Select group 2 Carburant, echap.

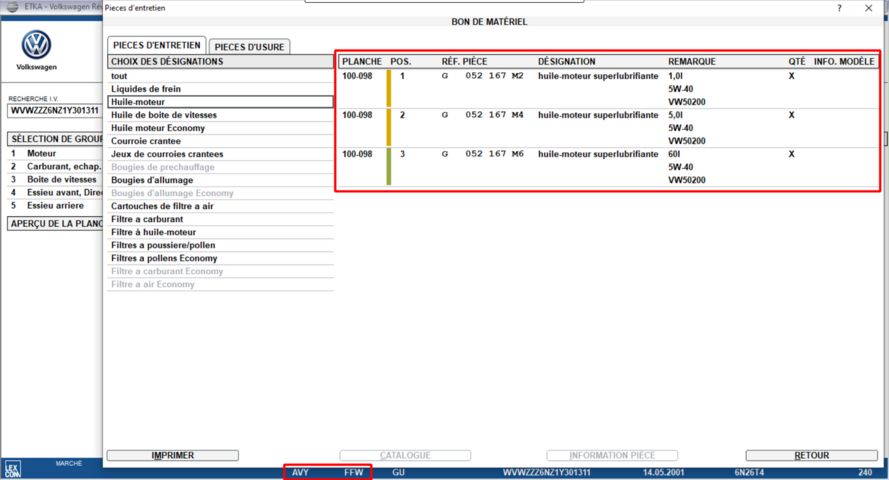coord(55,167)
